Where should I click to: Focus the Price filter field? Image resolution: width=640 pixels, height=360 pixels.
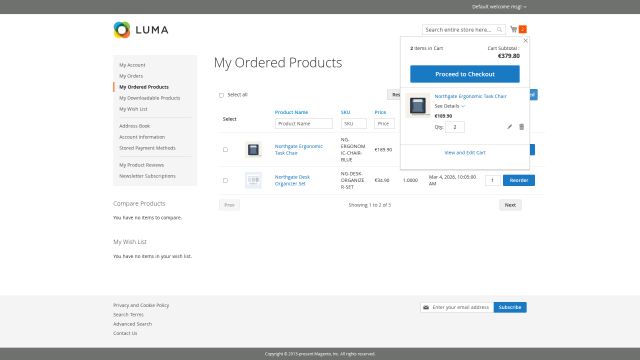[384, 124]
